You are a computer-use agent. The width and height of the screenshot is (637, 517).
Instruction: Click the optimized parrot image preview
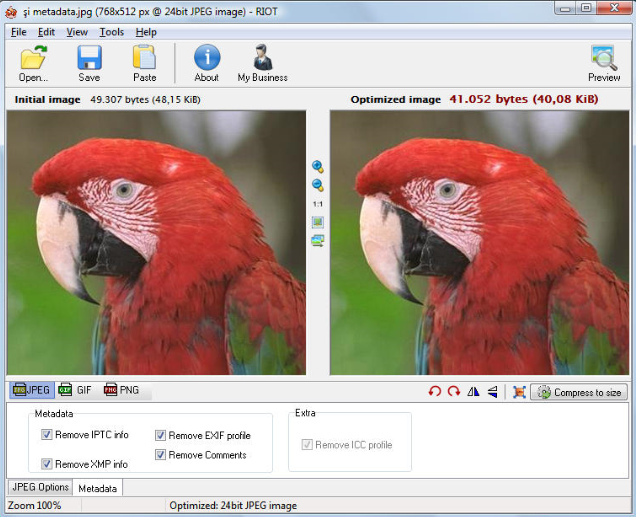coord(478,242)
